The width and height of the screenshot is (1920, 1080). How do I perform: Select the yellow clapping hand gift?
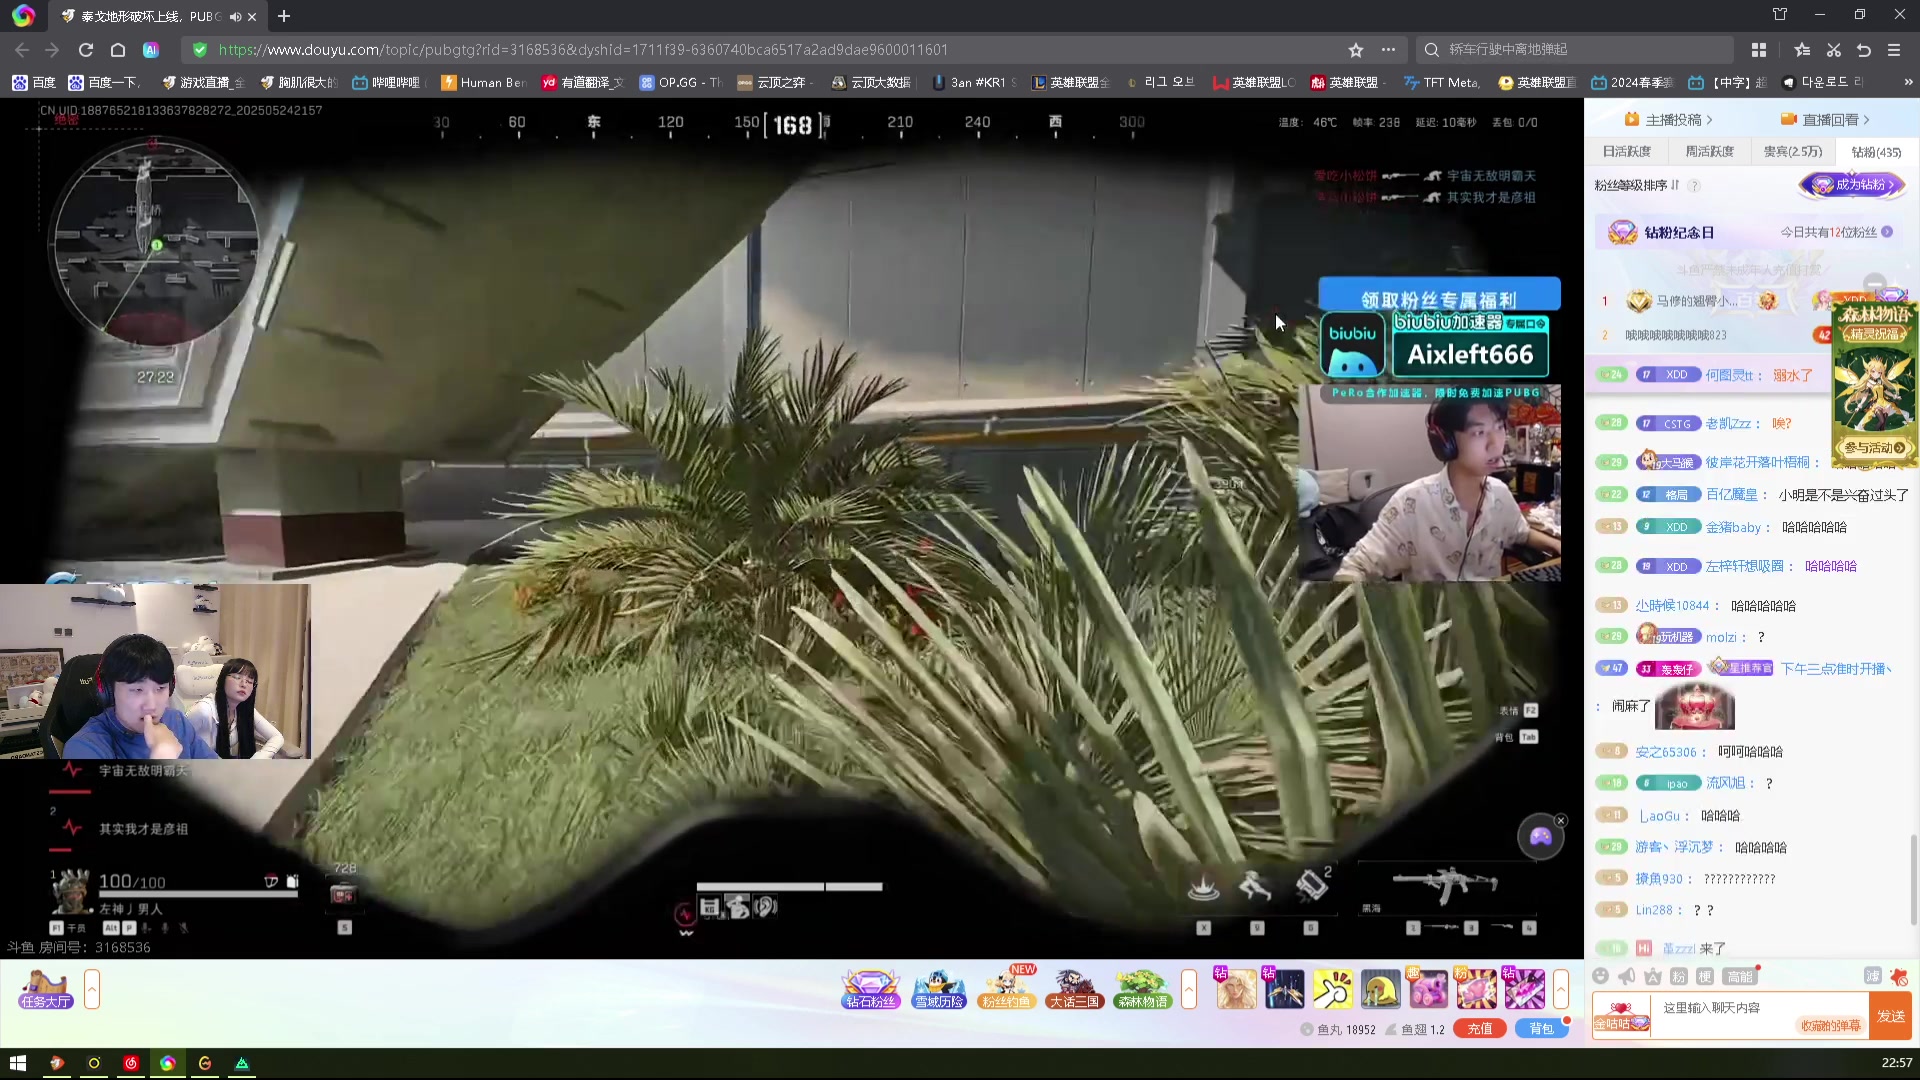(1332, 990)
